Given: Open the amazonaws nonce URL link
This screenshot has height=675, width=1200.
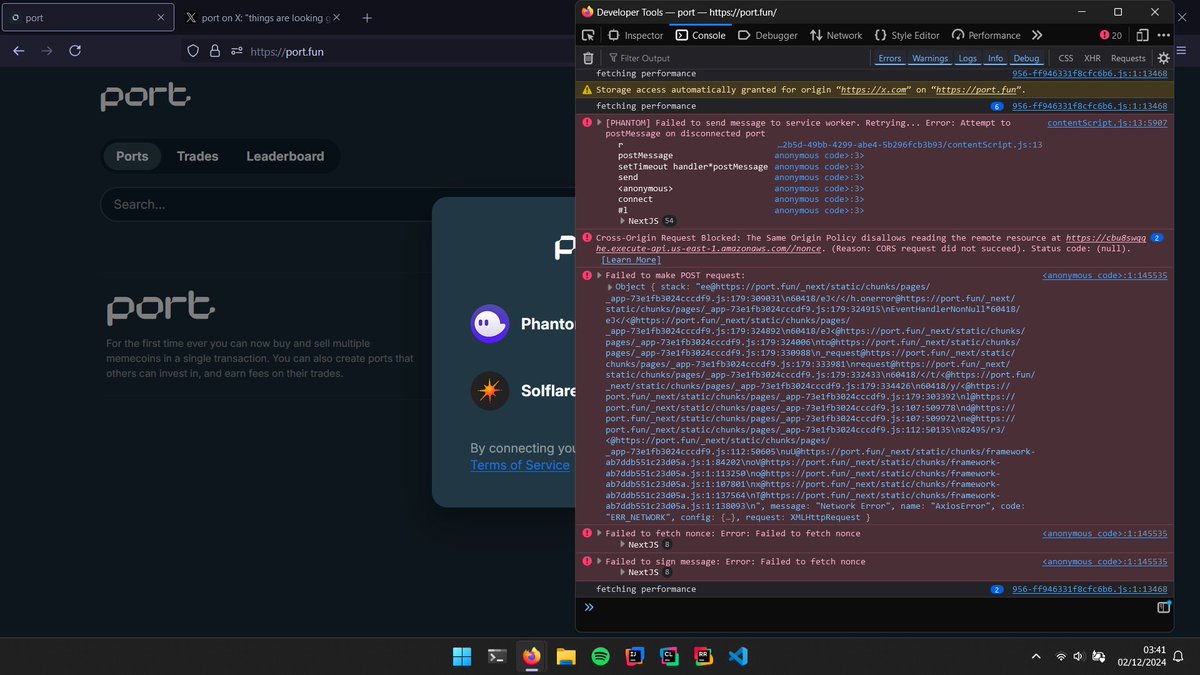Looking at the screenshot, I should (870, 243).
